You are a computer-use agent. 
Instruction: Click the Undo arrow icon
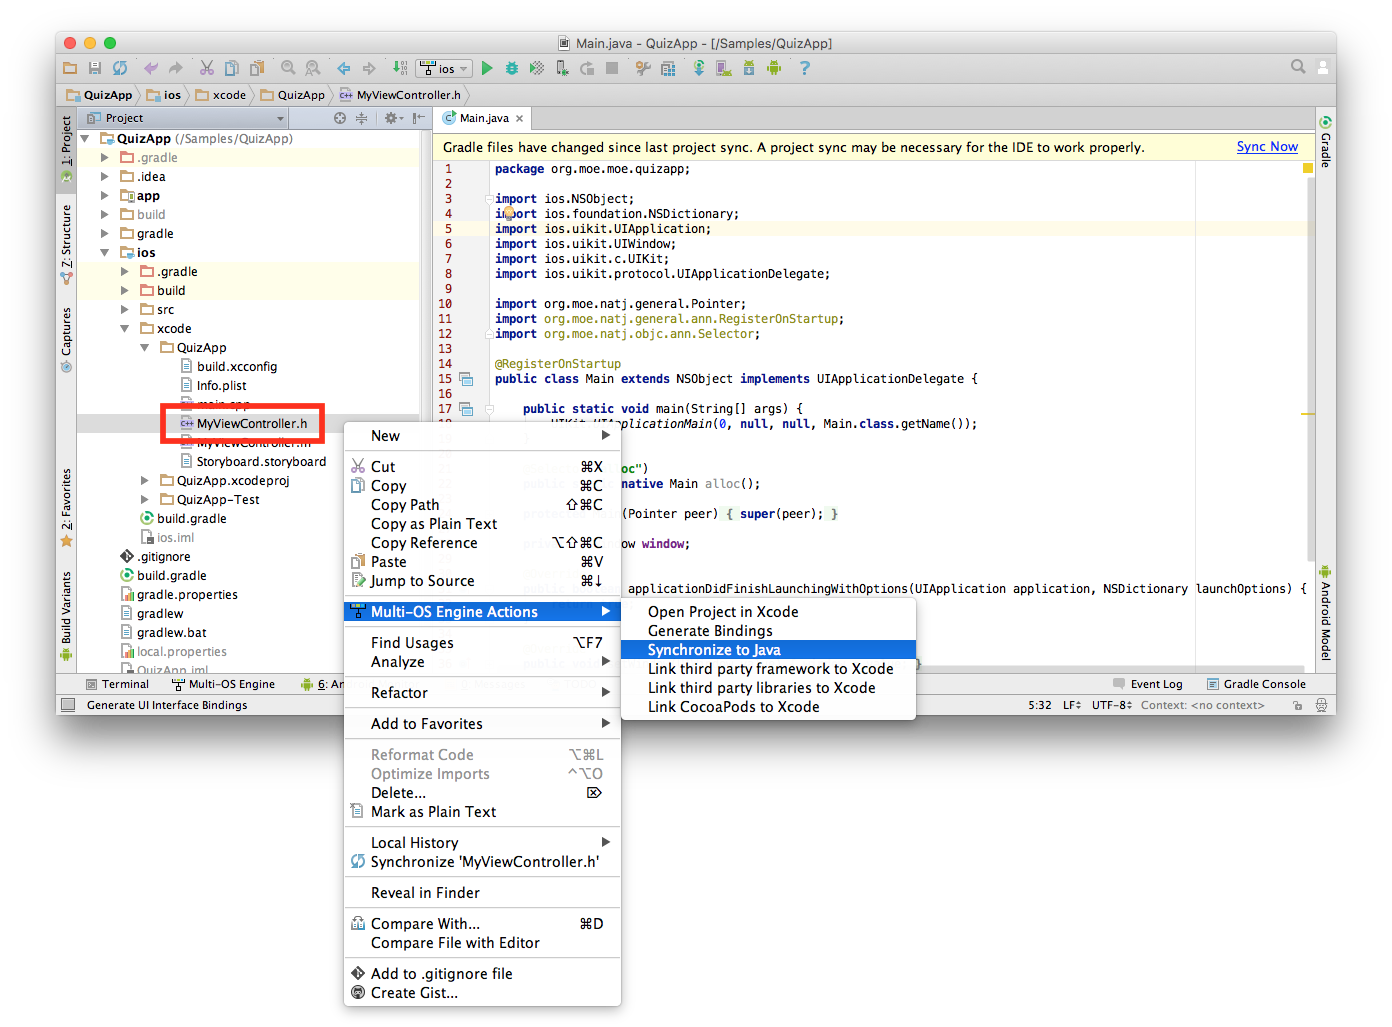tap(151, 68)
